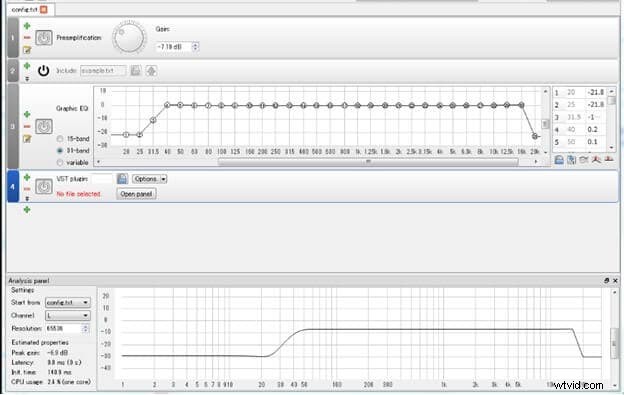Add a filter using Graphic EQ row plus
This screenshot has height=395, width=624.
27,115
